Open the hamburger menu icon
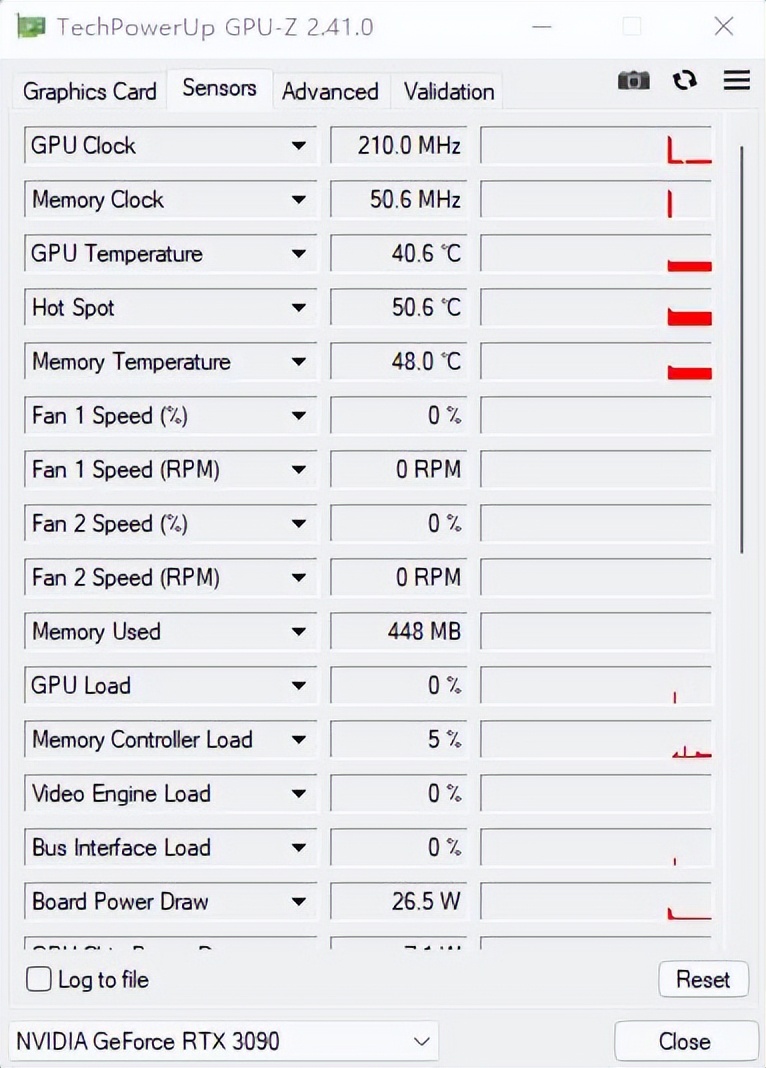766x1068 pixels. point(737,81)
